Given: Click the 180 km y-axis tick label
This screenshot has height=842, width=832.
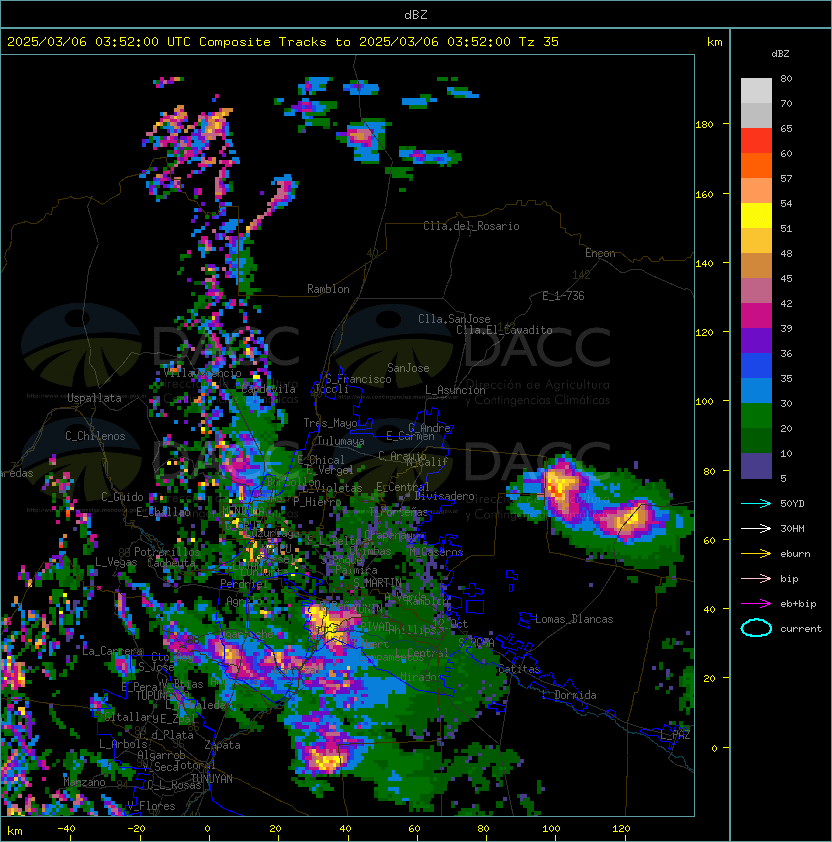Looking at the screenshot, I should [704, 125].
